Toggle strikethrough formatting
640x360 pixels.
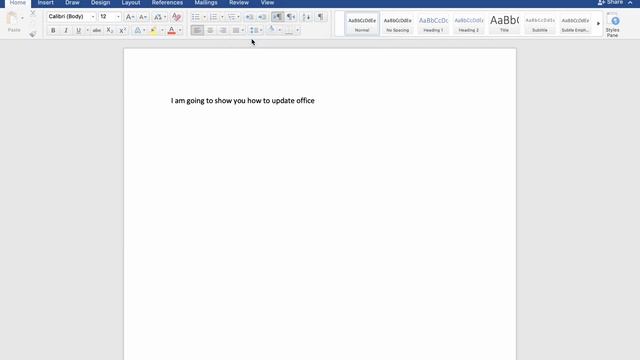(x=97, y=30)
